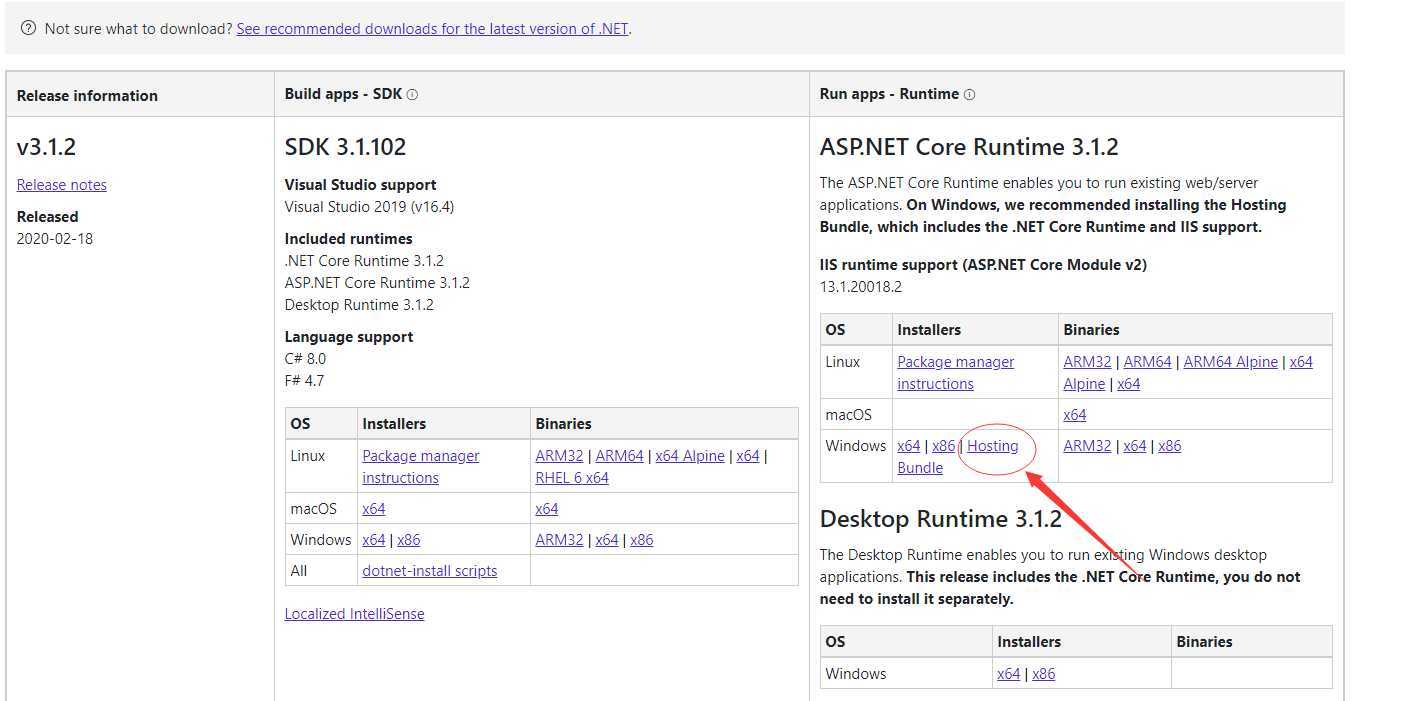Download the SDK Windows x64 installer
This screenshot has height=701, width=1408.
click(374, 540)
